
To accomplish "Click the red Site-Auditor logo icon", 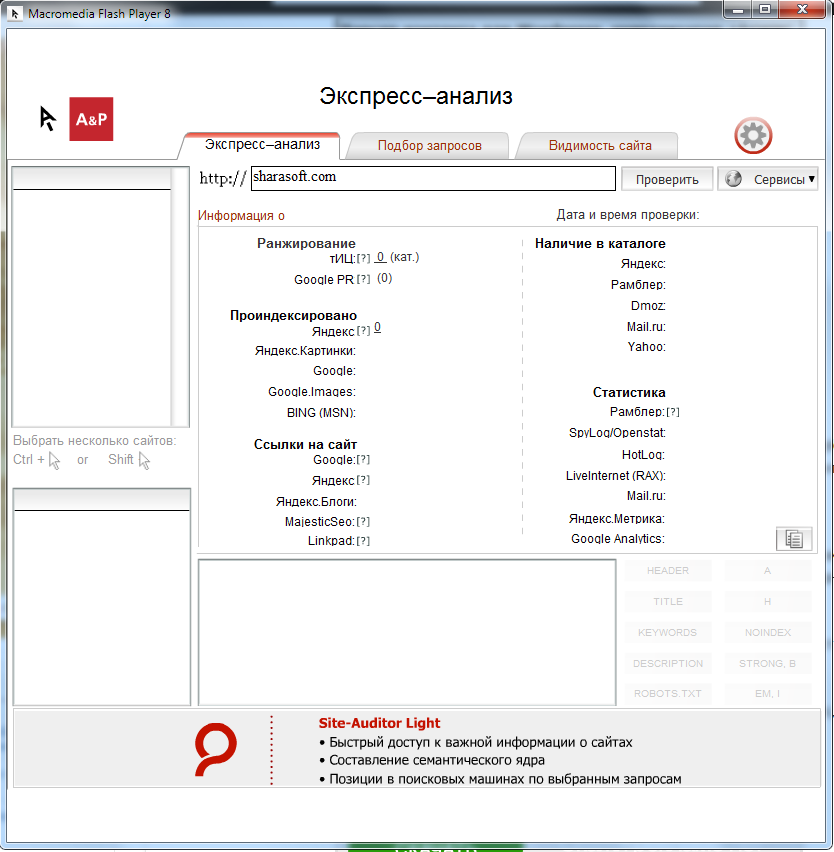I will coord(216,749).
